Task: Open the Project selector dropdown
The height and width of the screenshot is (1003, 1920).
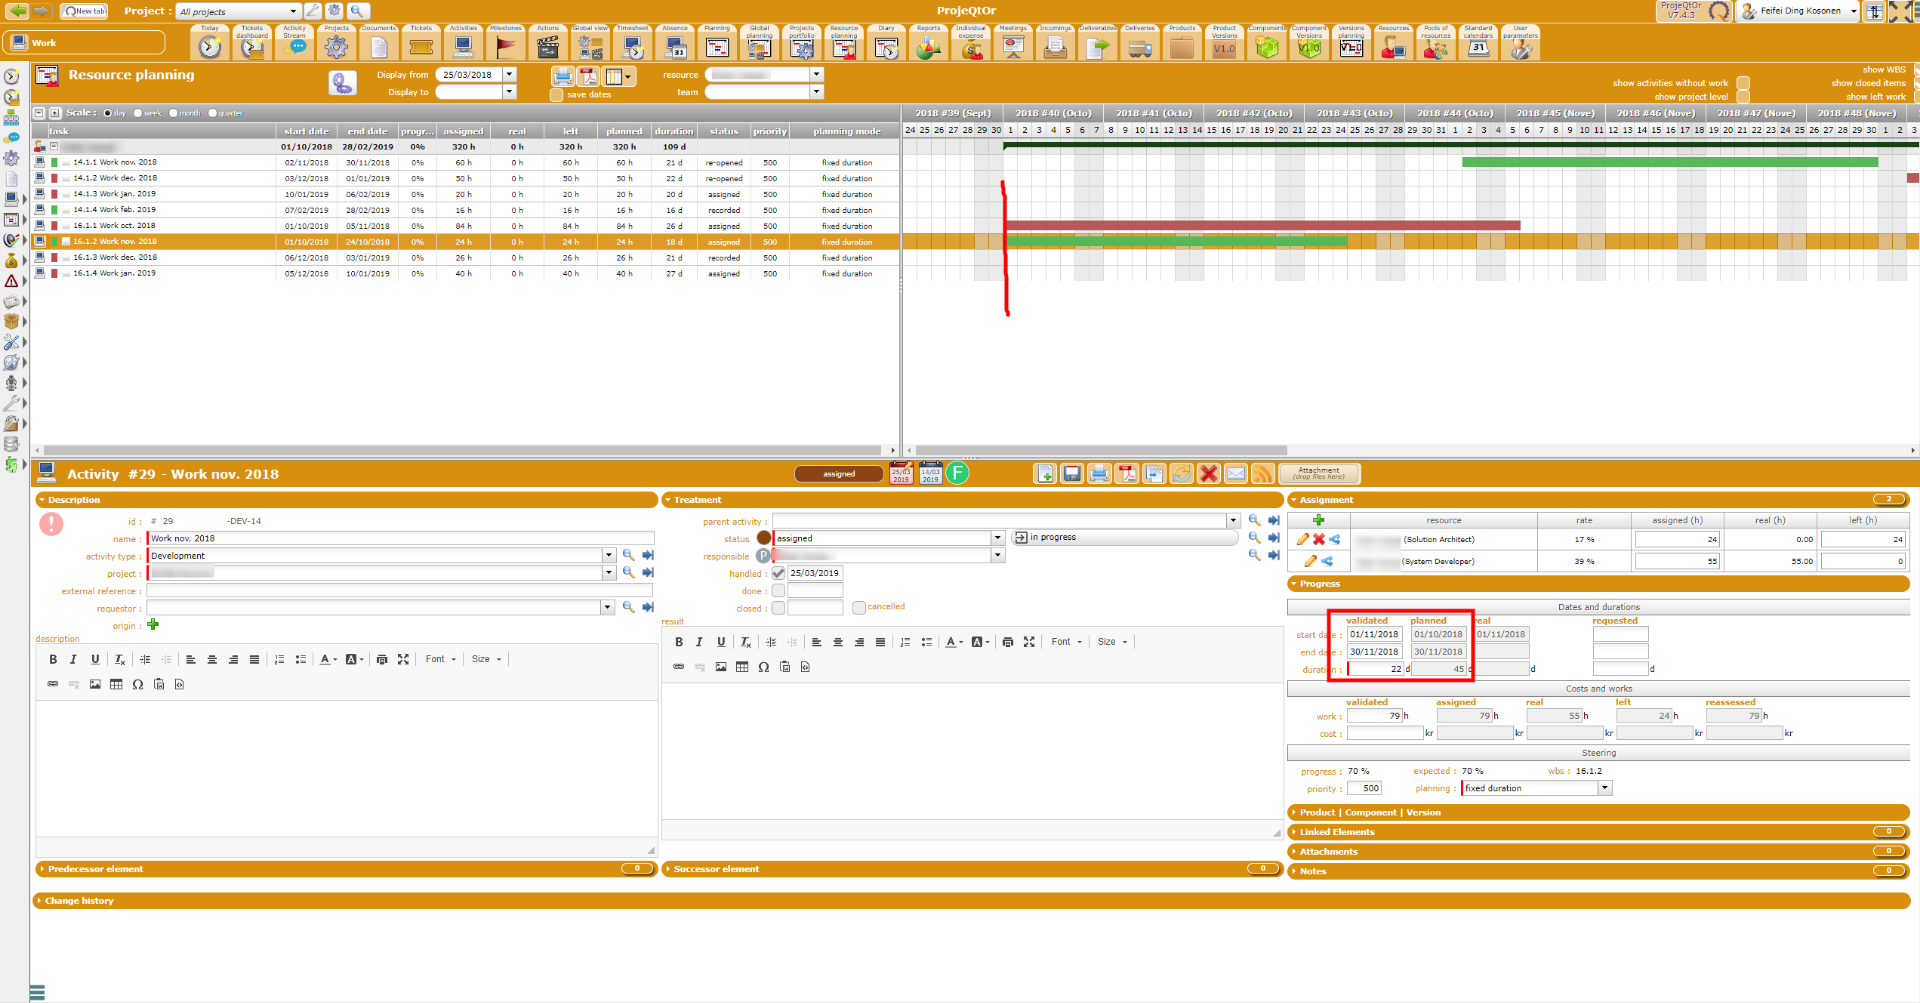Action: pos(293,12)
